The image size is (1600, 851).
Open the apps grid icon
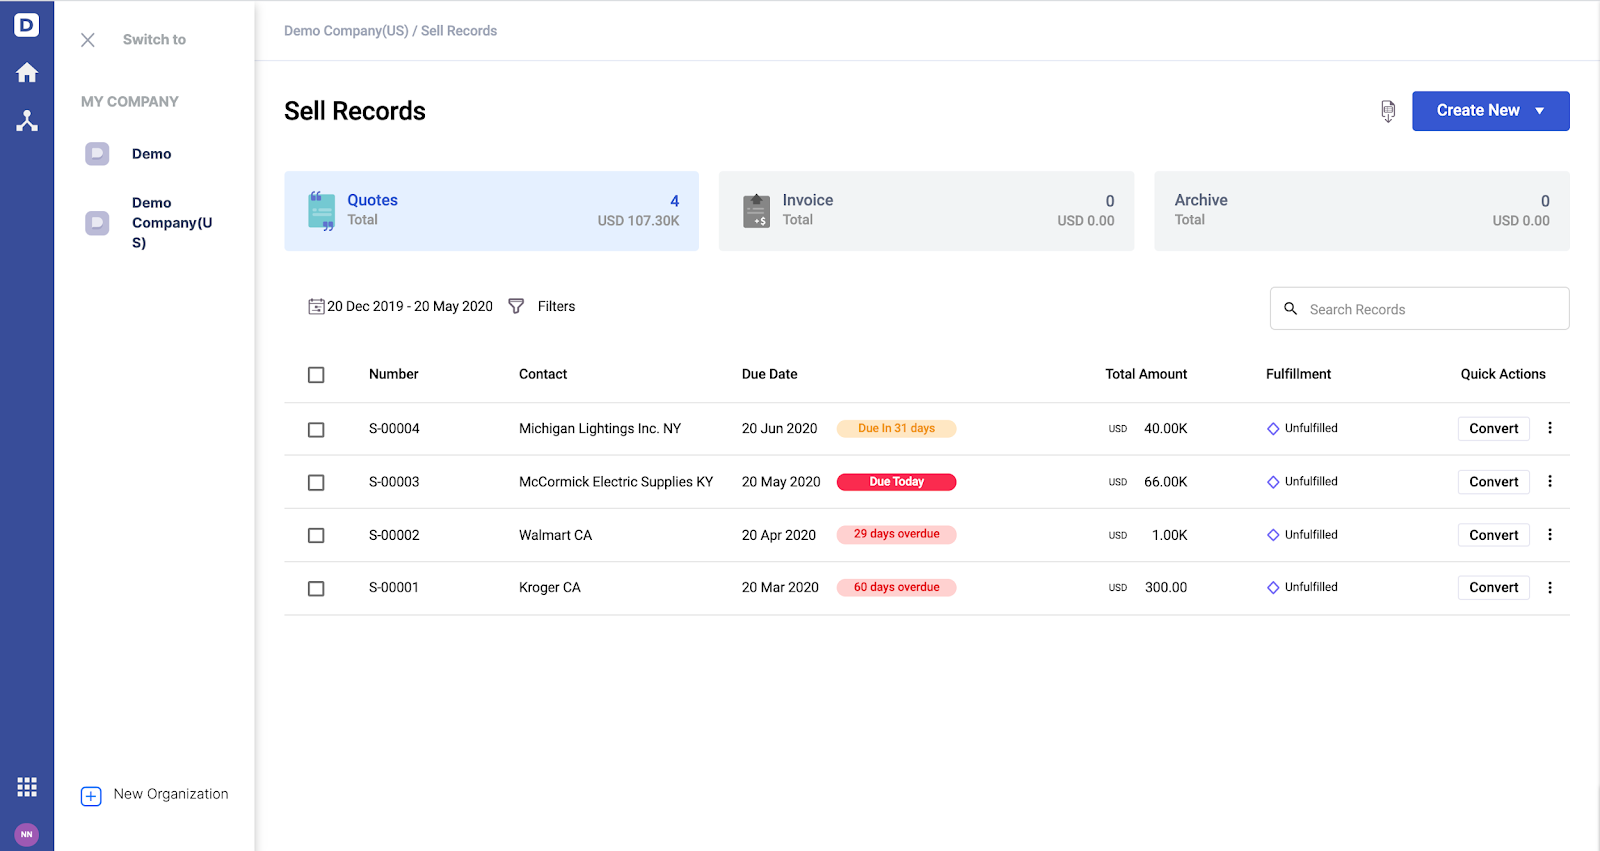(x=27, y=787)
